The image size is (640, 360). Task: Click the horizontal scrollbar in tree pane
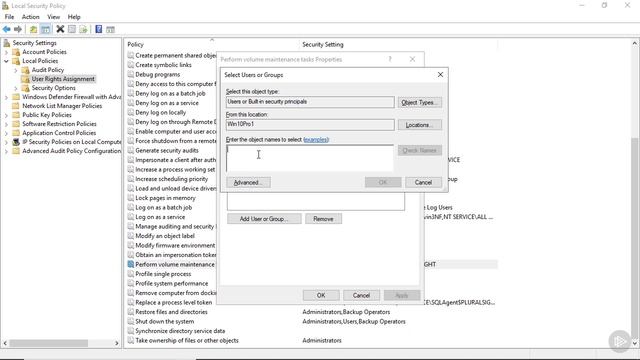pos(49,343)
